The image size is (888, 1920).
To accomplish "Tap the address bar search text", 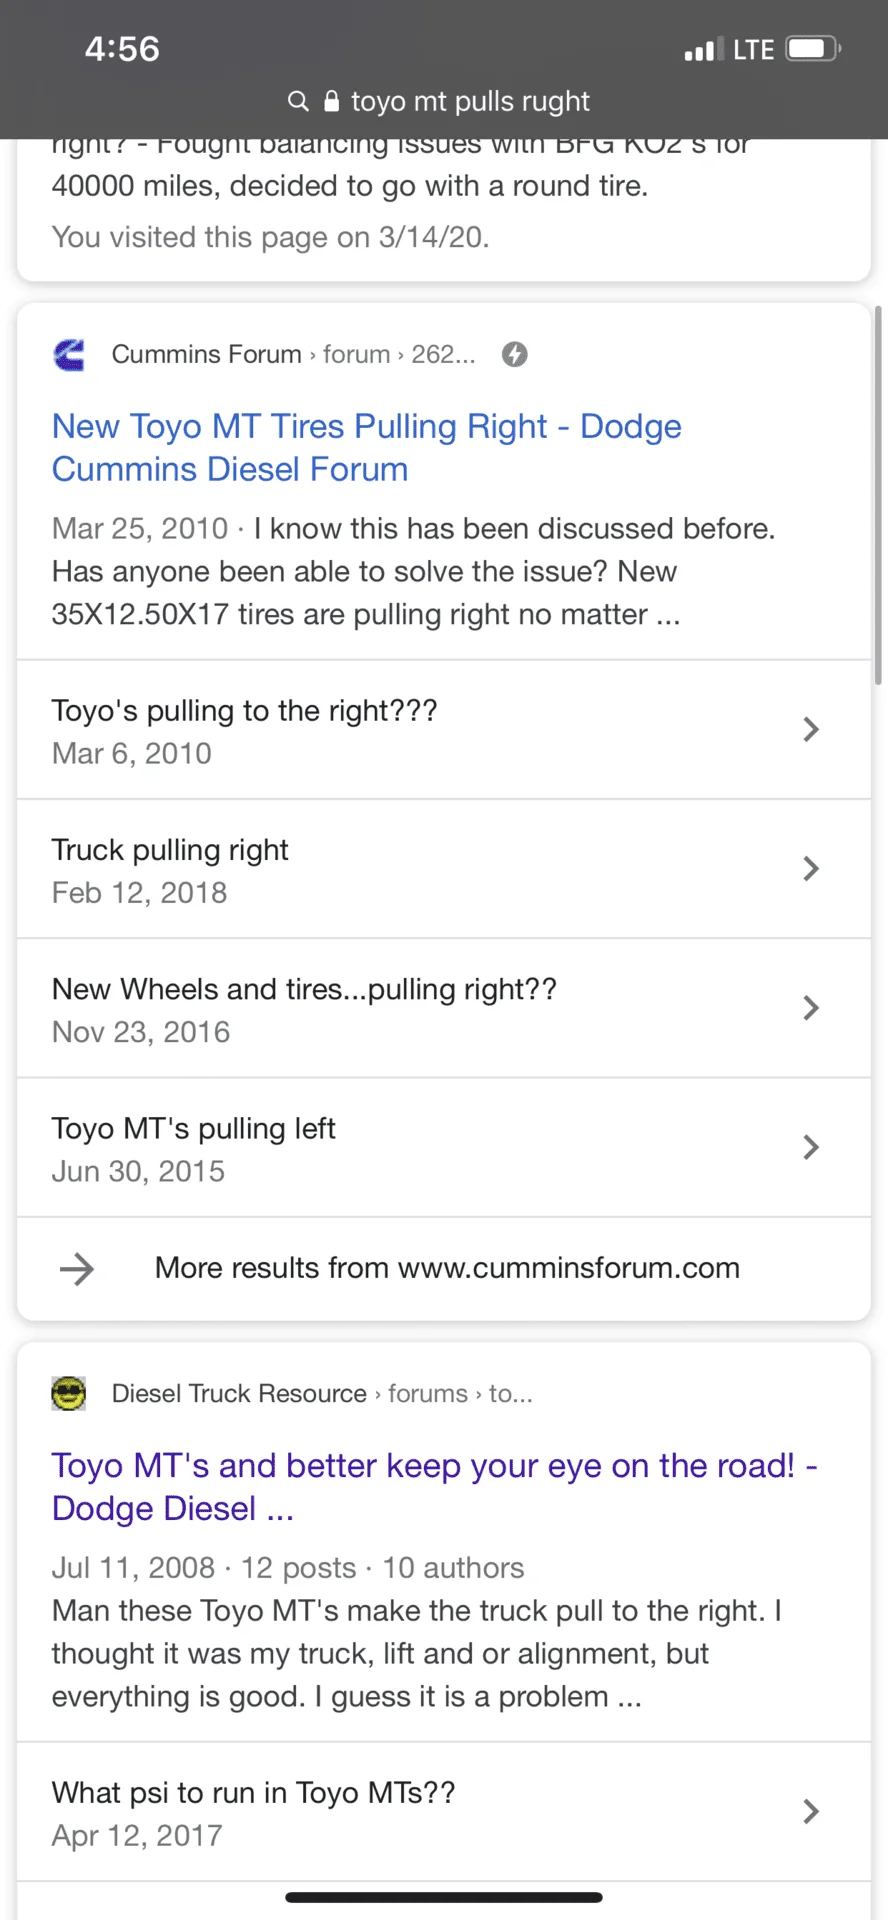I will click(x=470, y=101).
